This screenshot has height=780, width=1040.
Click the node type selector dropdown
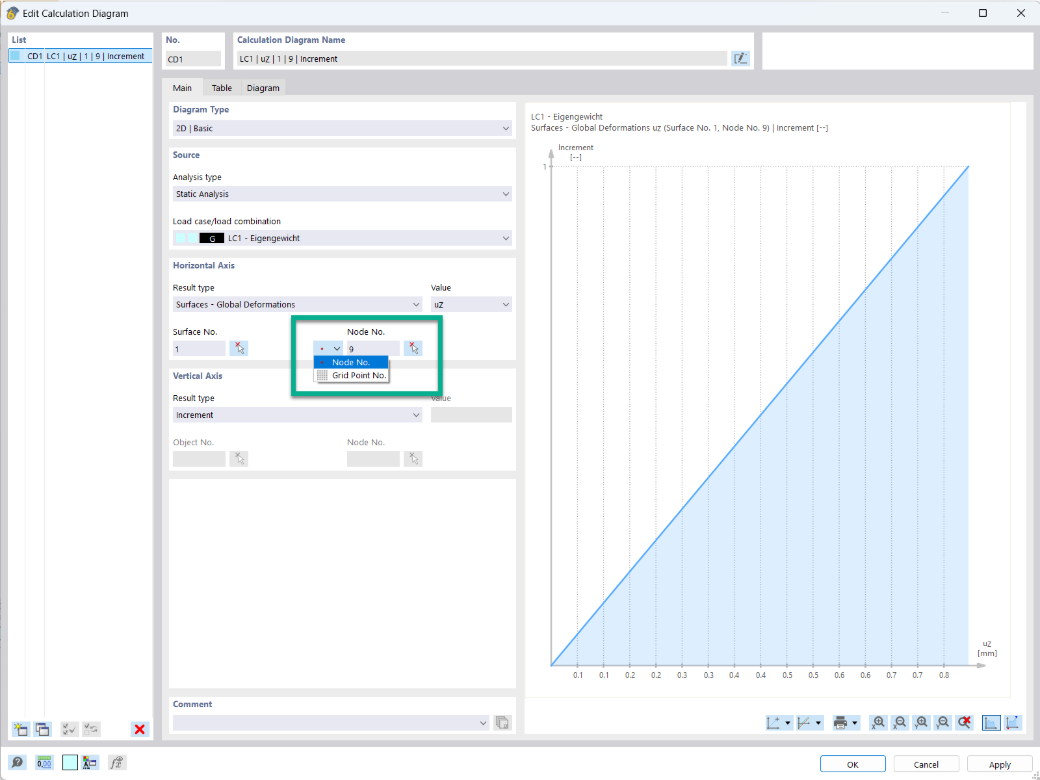[328, 348]
